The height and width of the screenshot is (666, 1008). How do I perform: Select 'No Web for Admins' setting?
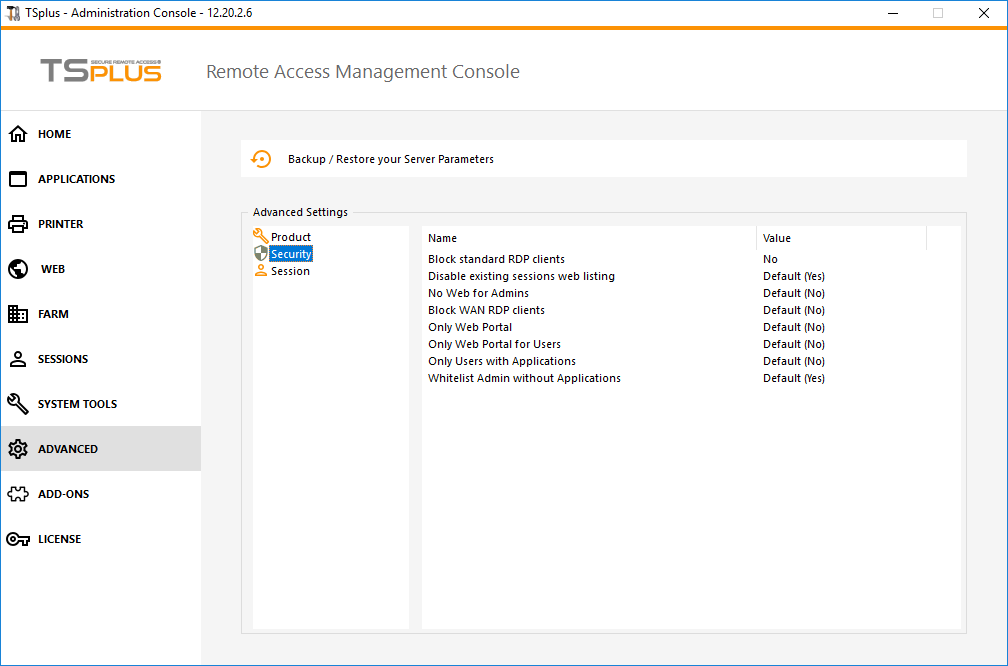click(478, 293)
